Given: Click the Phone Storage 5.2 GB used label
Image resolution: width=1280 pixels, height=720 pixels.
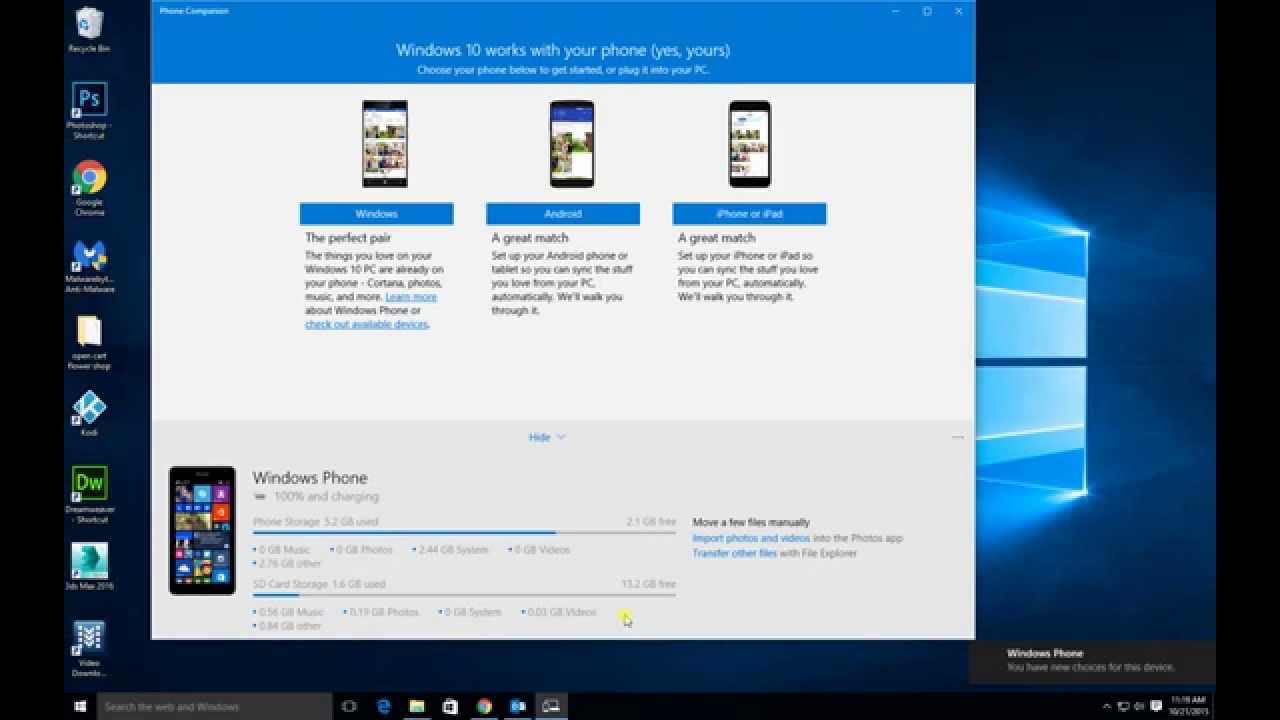Looking at the screenshot, I should [316, 522].
